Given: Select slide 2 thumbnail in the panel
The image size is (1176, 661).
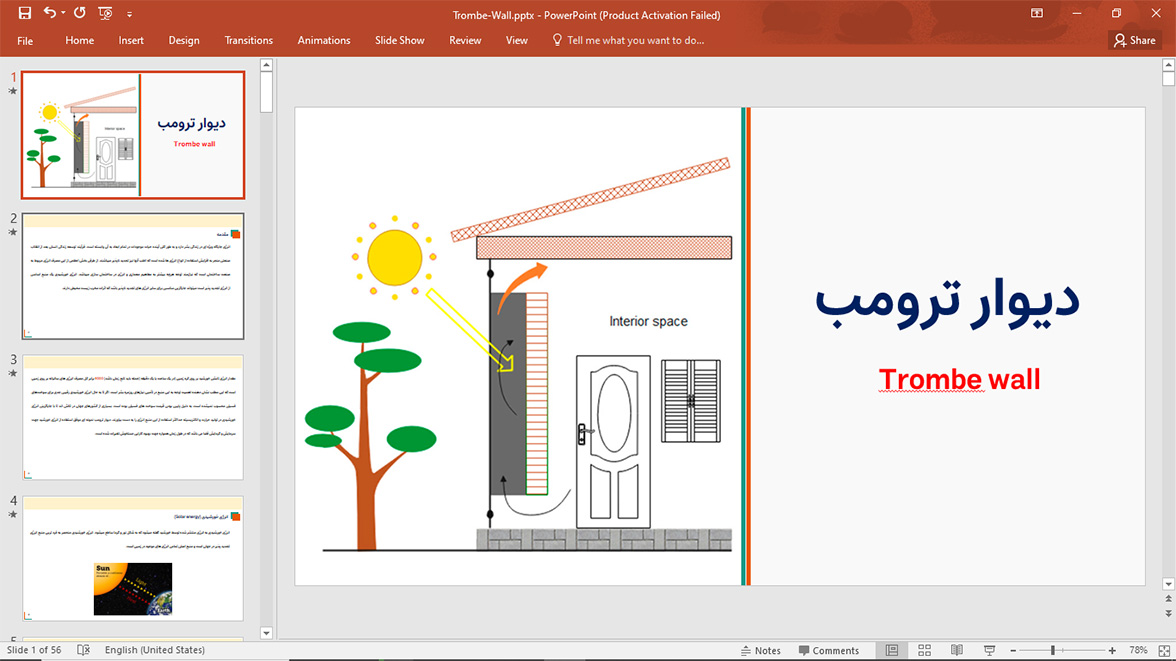Looking at the screenshot, I should [x=133, y=276].
